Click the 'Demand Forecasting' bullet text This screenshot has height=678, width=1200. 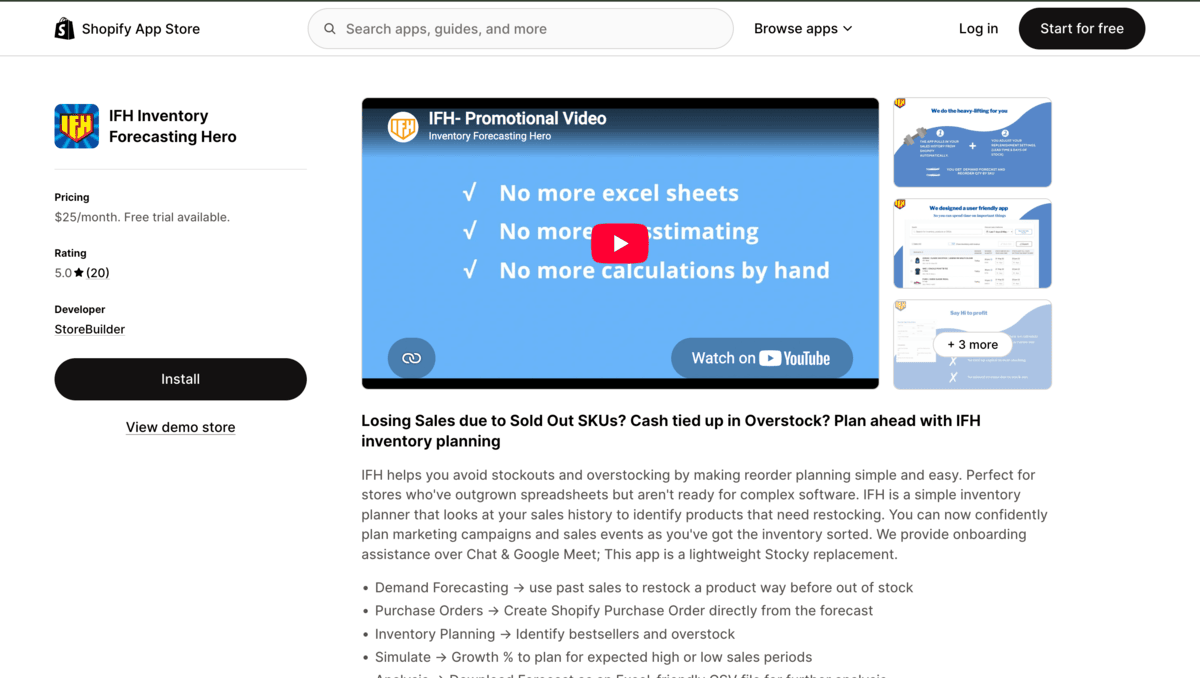644,588
